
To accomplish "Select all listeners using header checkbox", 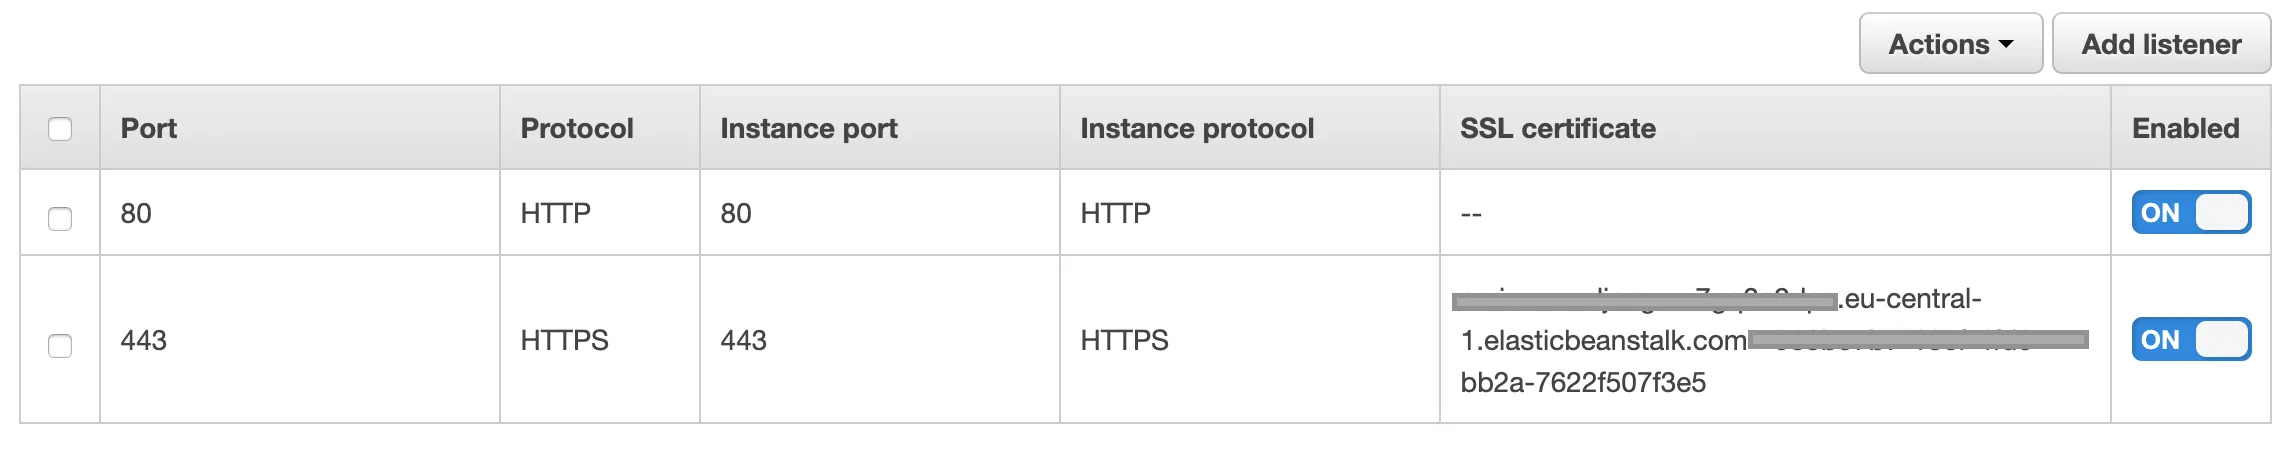I will (60, 129).
